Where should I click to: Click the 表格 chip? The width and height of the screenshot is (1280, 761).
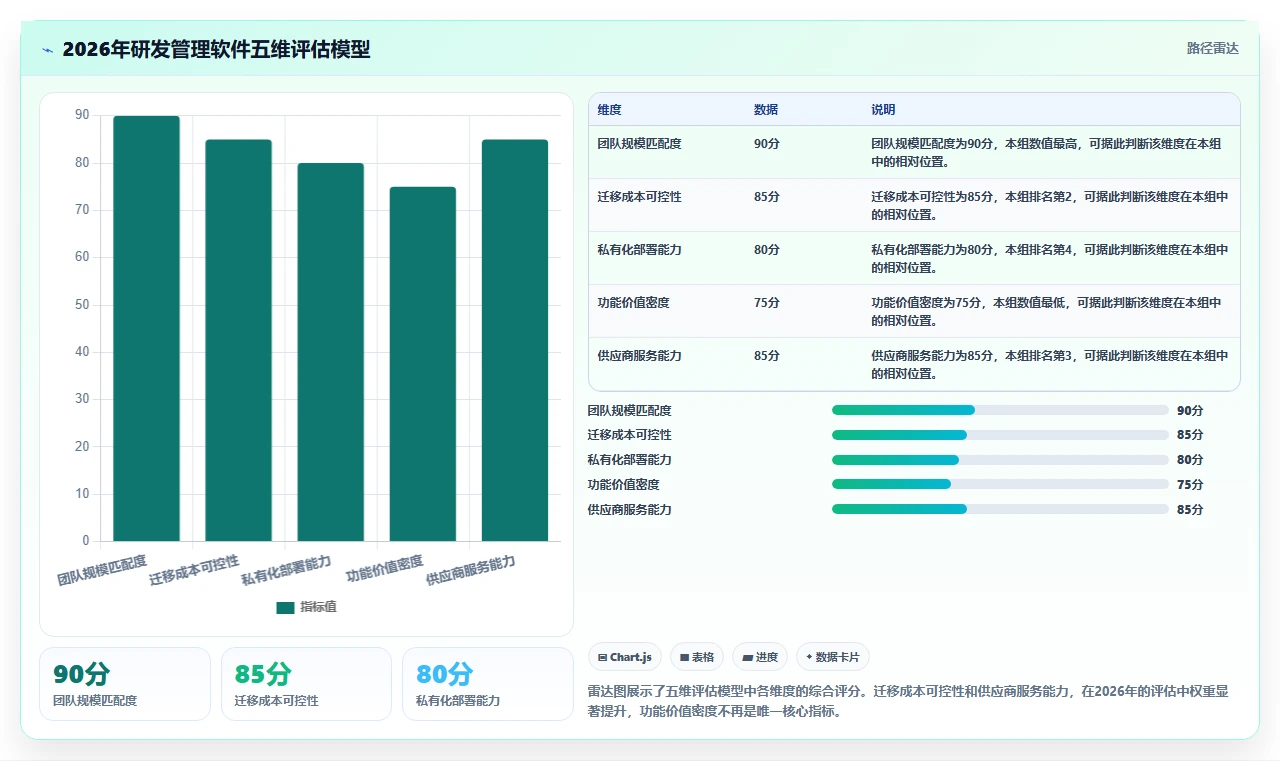[x=697, y=657]
